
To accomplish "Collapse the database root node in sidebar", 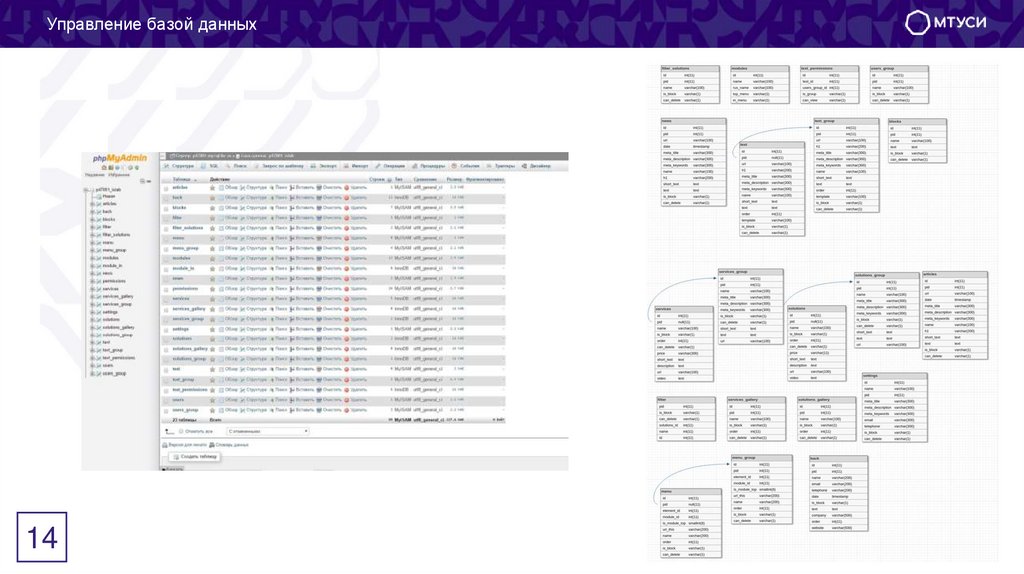I will (x=86, y=189).
